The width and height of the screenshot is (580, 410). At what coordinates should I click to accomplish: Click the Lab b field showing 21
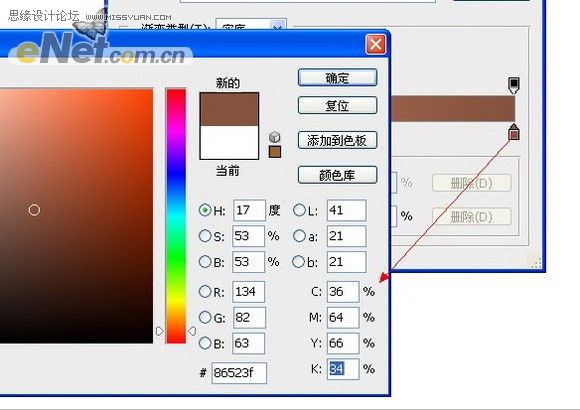pyautogui.click(x=347, y=262)
